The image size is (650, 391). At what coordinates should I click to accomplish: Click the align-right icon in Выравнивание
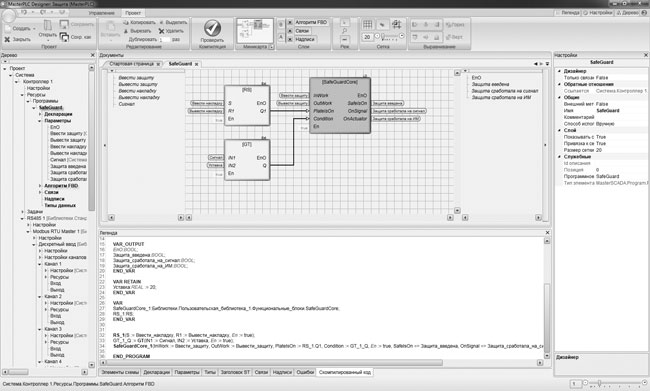437,24
